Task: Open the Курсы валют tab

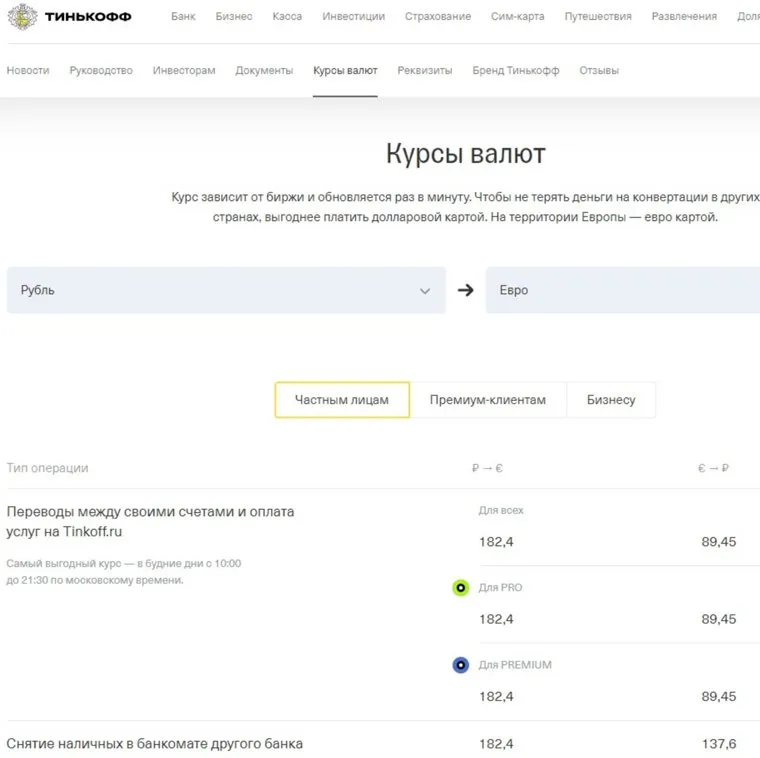Action: coord(345,71)
